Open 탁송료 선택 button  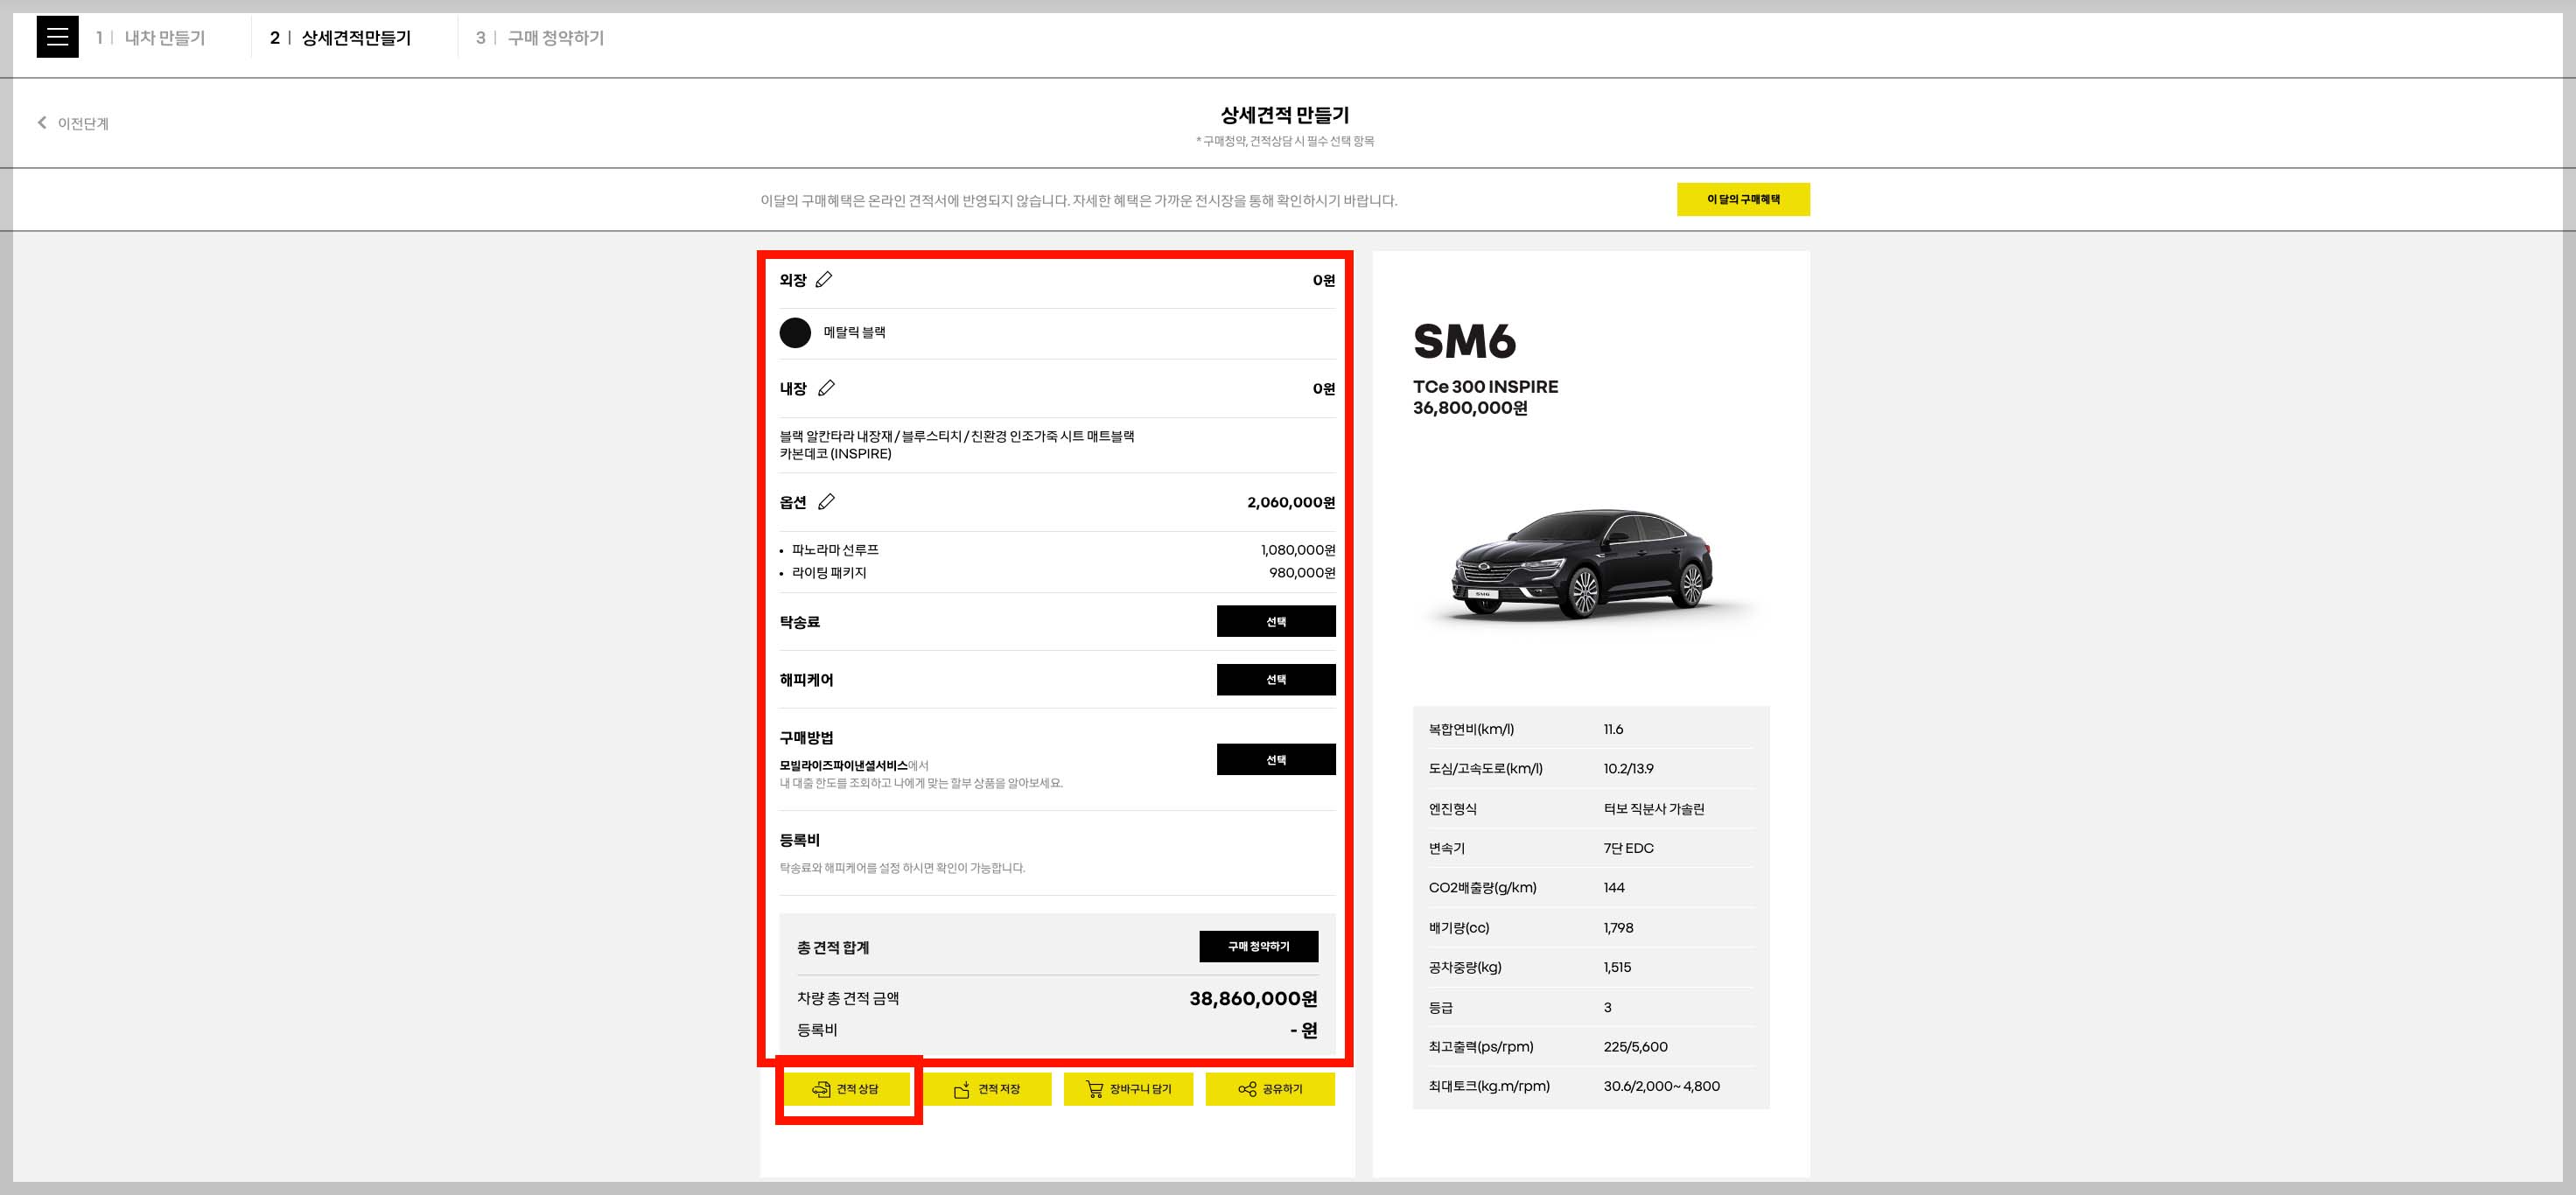click(1275, 621)
